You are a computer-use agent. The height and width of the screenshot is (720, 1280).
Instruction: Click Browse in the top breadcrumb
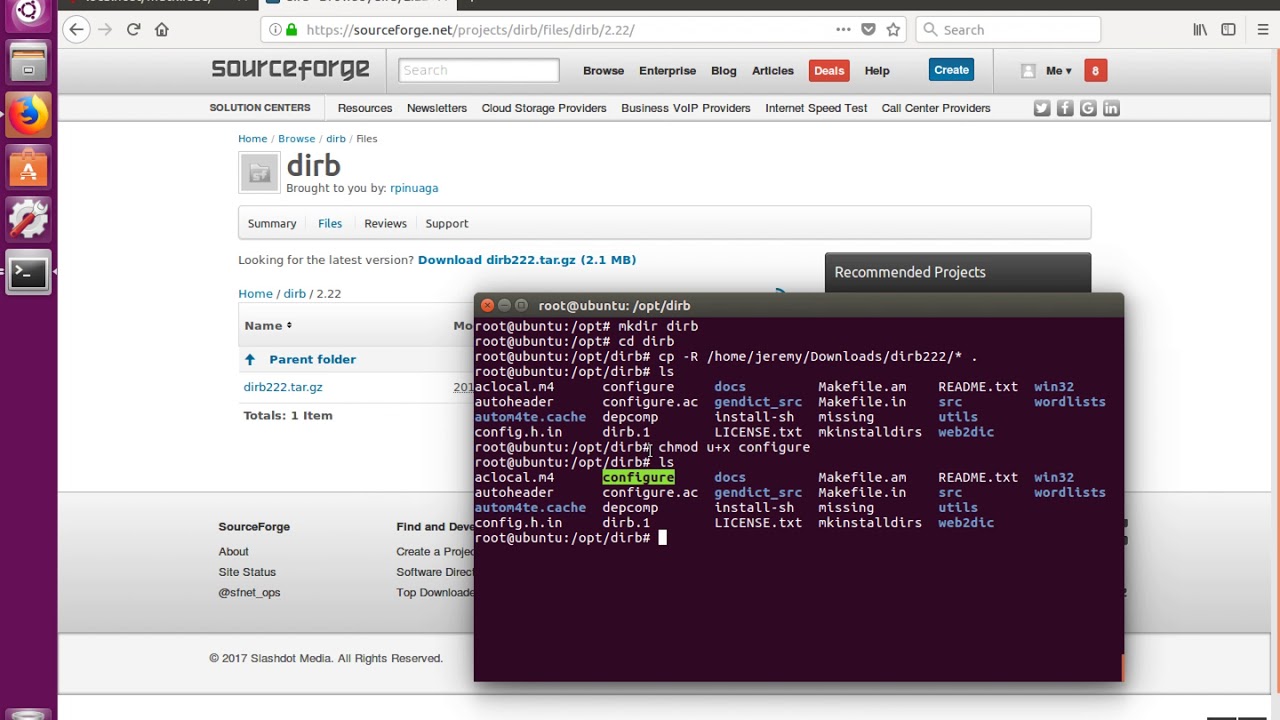(x=297, y=139)
